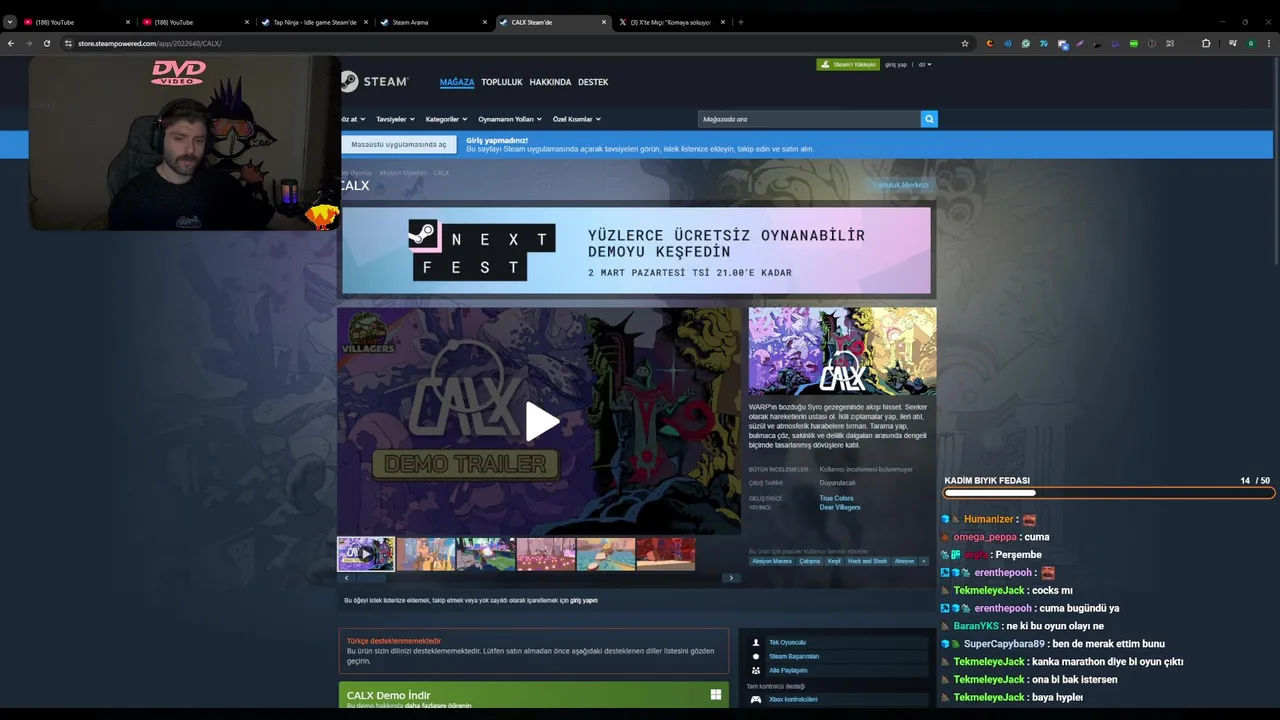Click the thumbnail strip left arrow
This screenshot has width=1280, height=720.
point(347,578)
